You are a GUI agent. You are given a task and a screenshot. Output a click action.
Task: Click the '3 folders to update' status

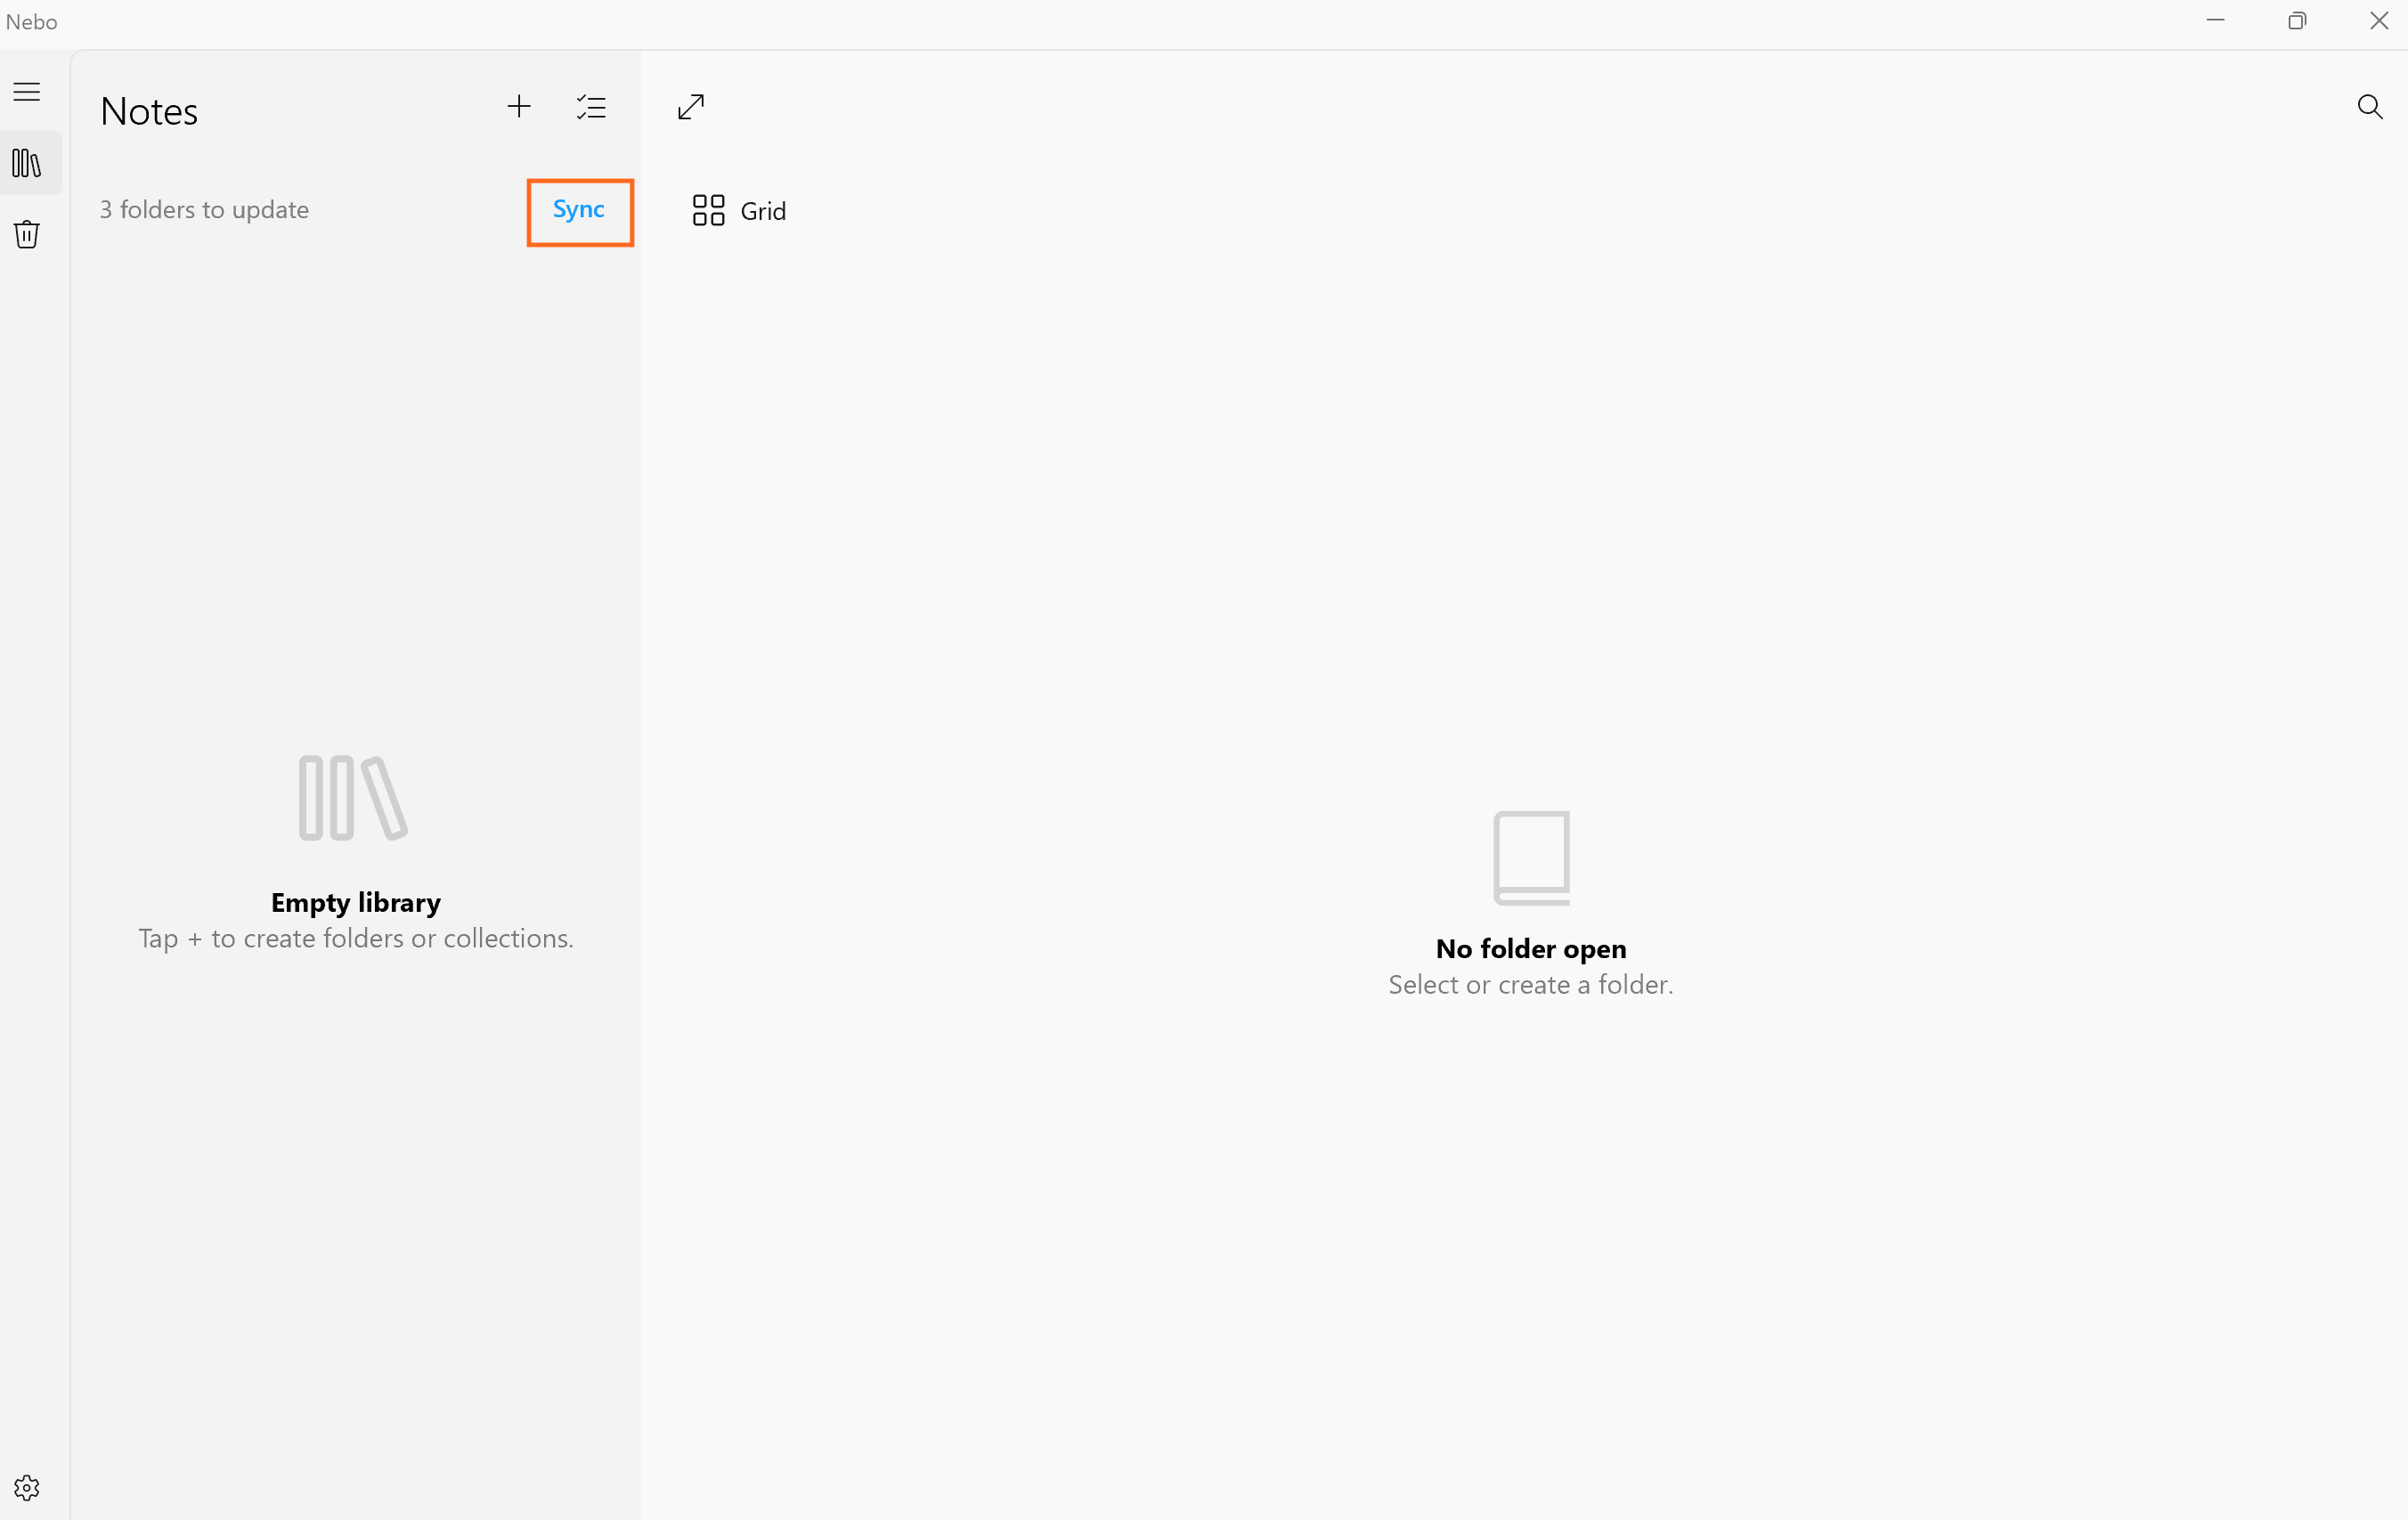point(204,210)
